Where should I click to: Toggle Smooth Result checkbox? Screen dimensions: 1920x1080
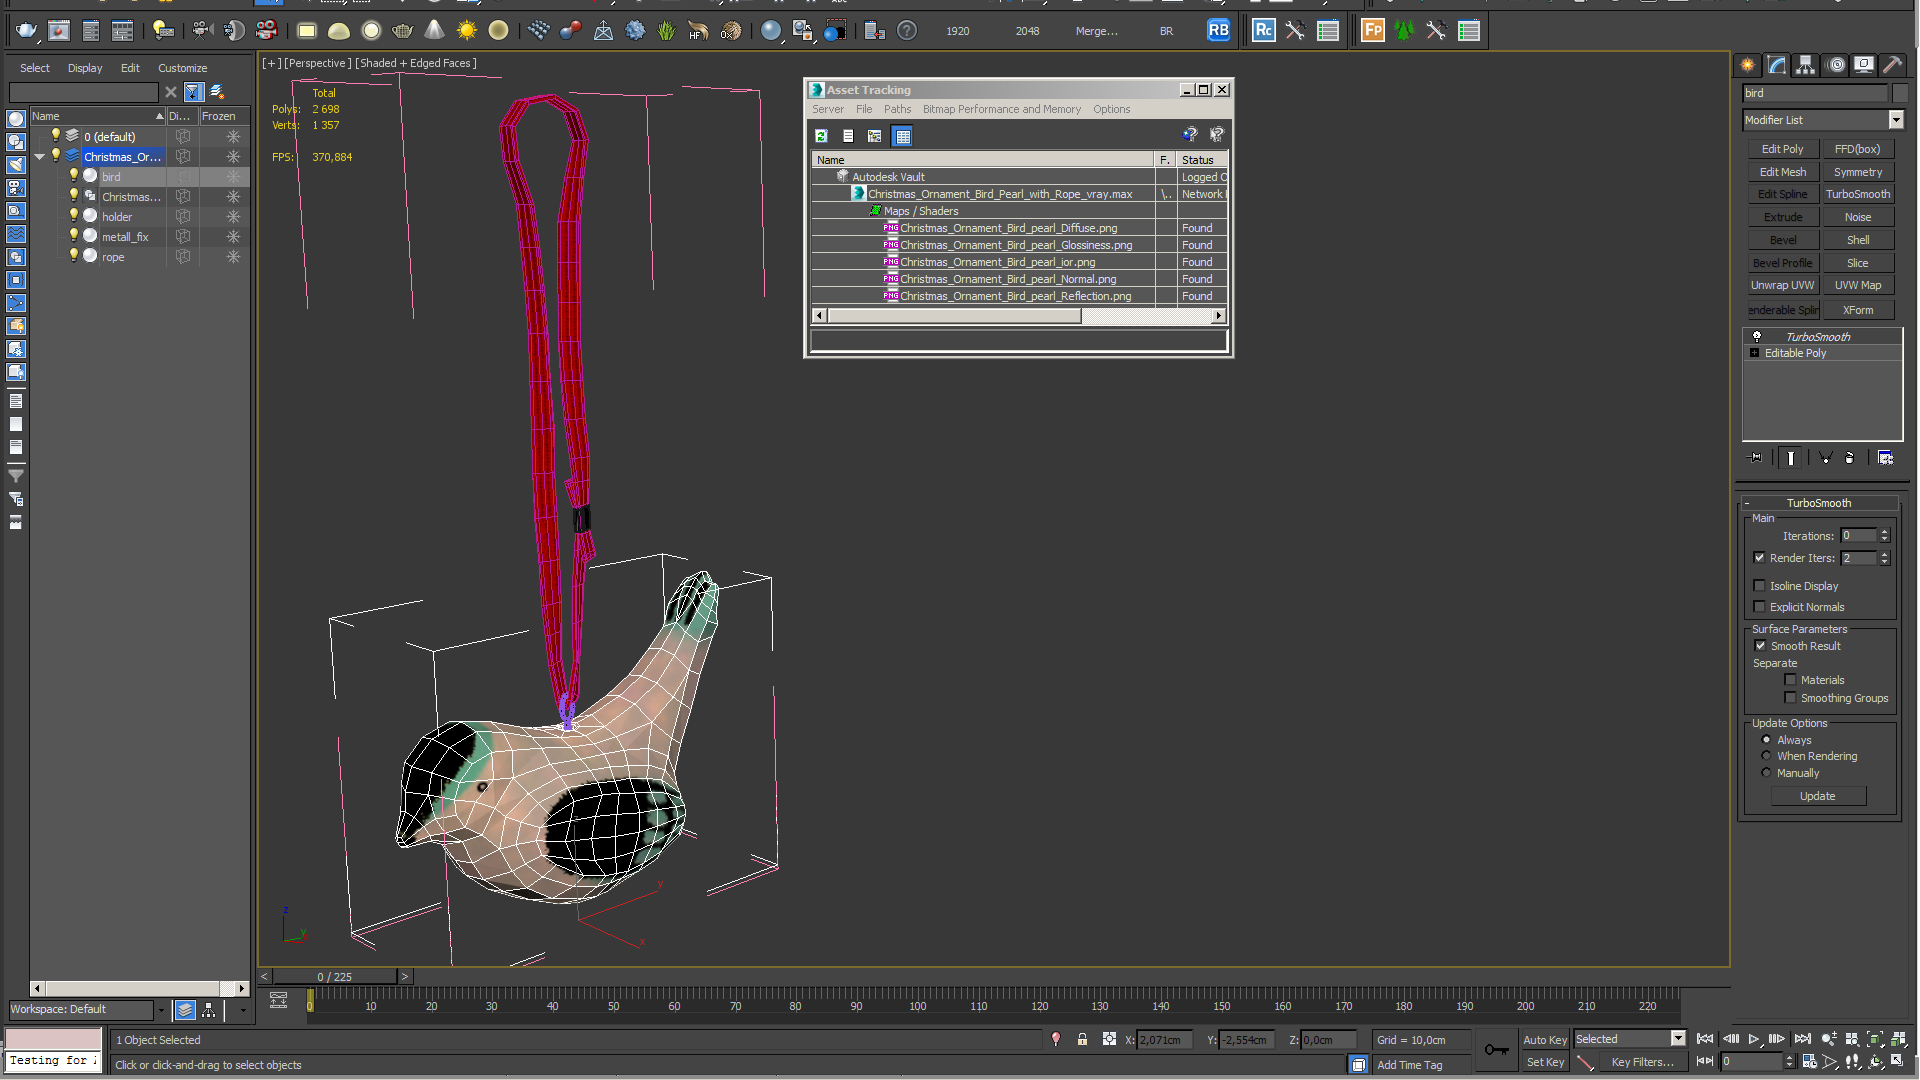[1760, 646]
